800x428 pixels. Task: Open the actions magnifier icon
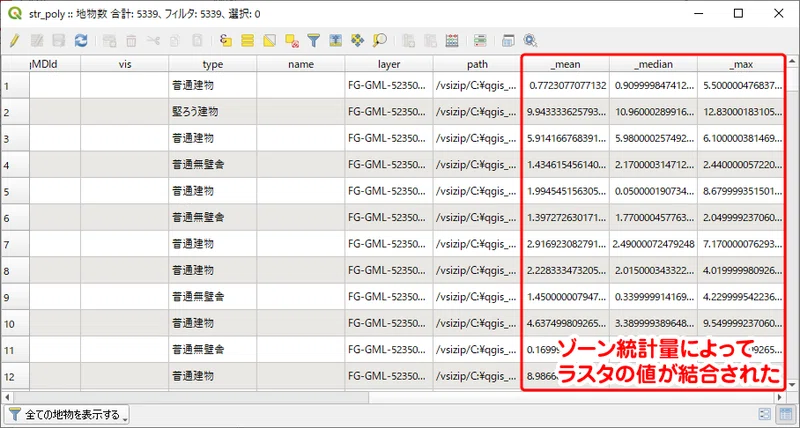(x=530, y=40)
